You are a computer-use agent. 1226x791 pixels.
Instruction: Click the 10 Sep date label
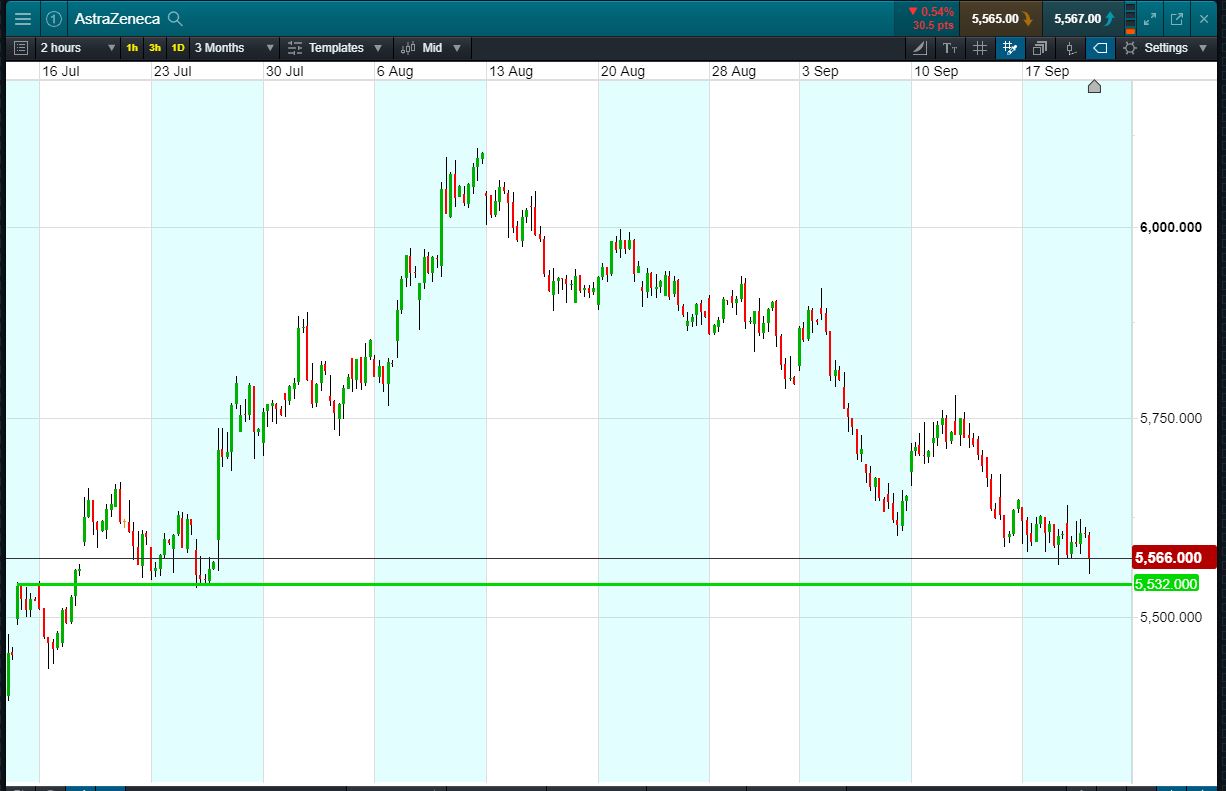[x=937, y=72]
